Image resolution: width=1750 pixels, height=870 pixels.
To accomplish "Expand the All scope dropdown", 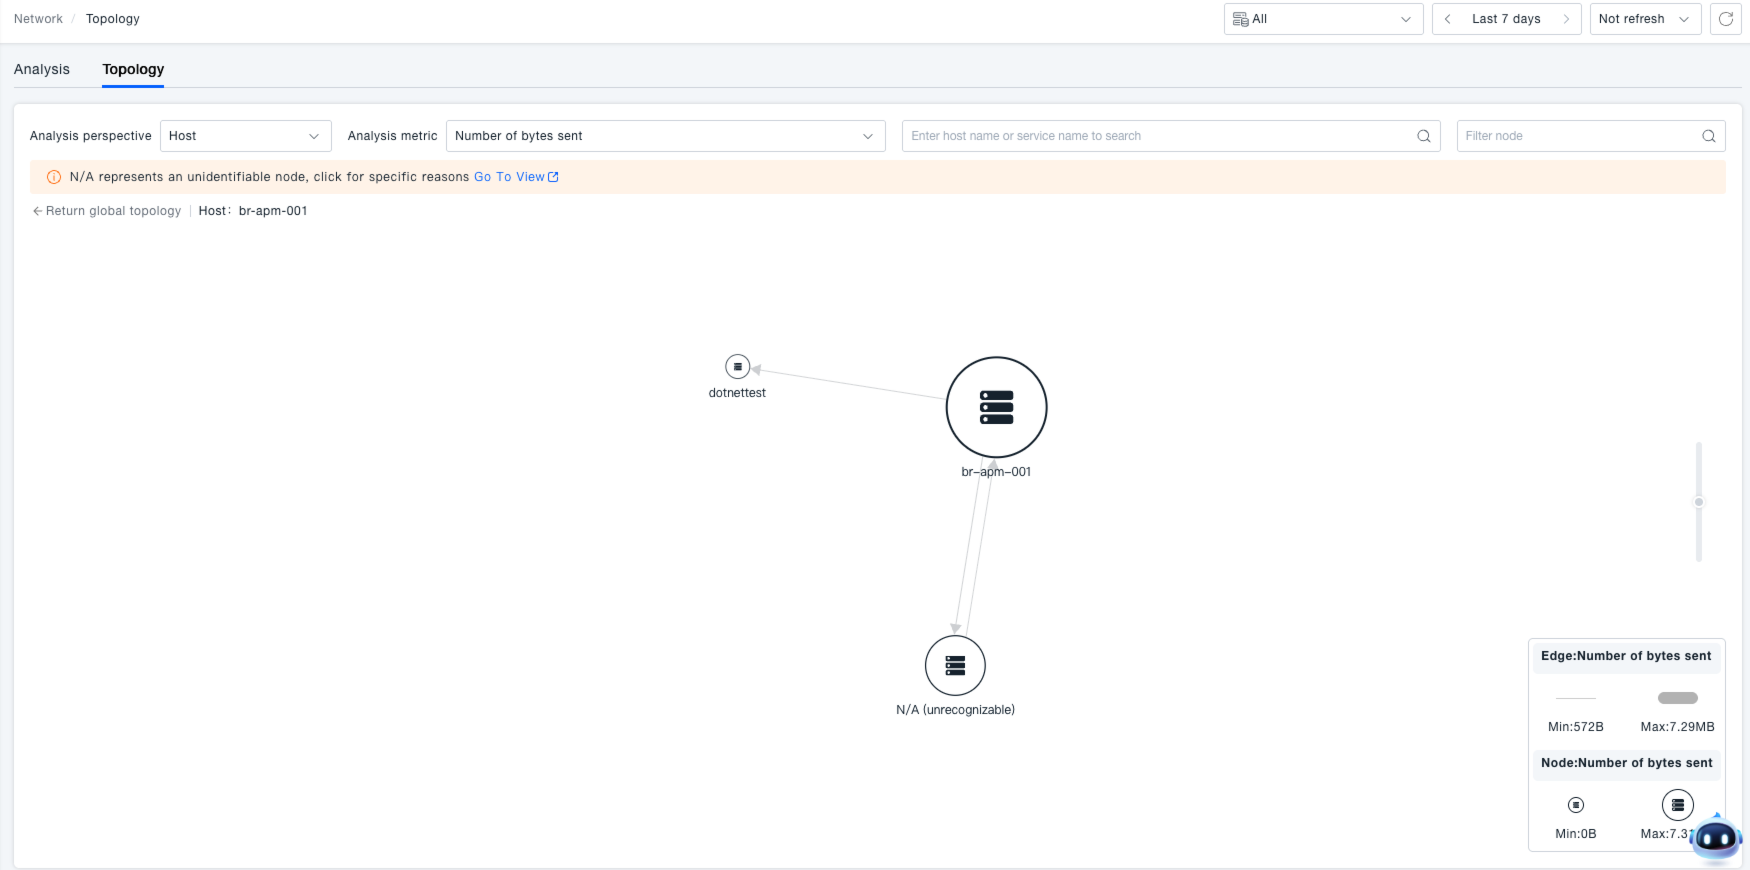I will [1322, 19].
